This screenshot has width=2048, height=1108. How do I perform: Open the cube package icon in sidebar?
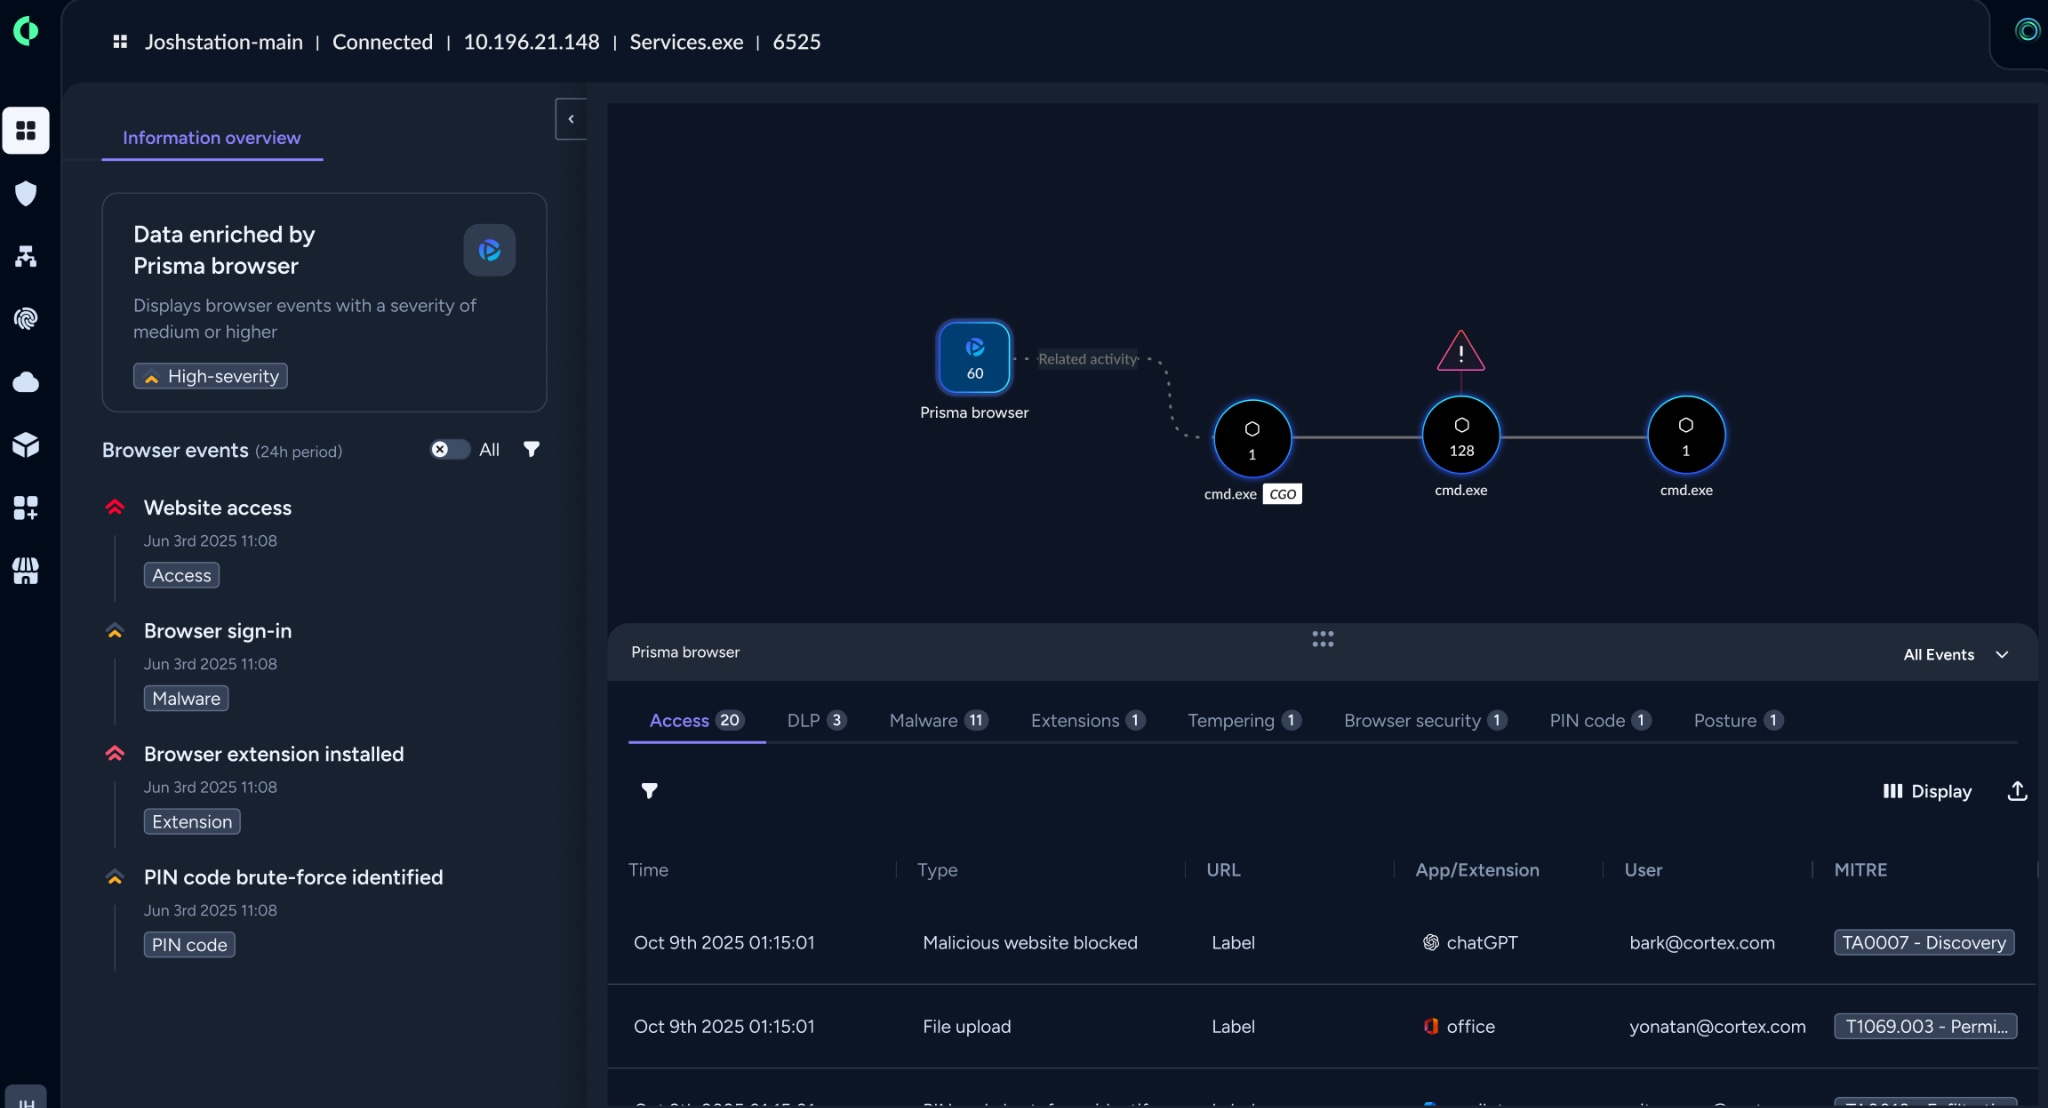click(x=26, y=445)
